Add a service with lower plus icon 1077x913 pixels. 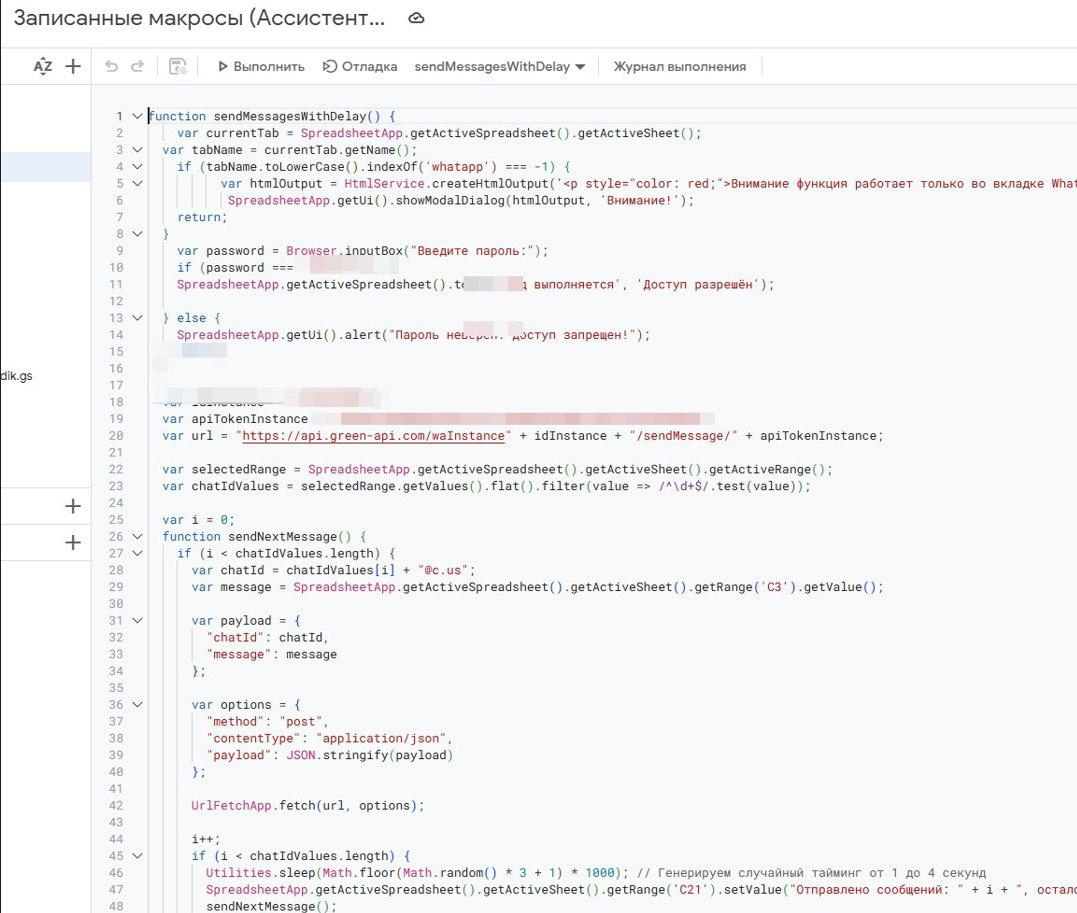coord(73,543)
